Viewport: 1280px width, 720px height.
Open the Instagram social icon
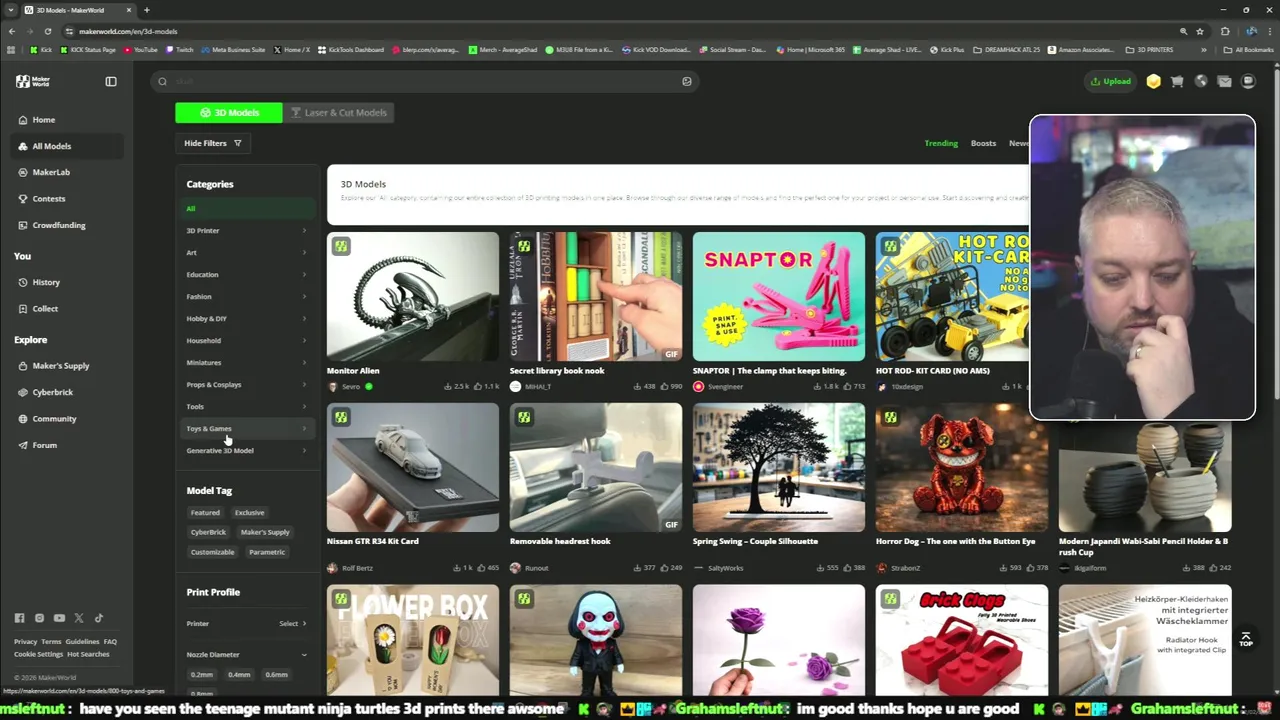39,618
